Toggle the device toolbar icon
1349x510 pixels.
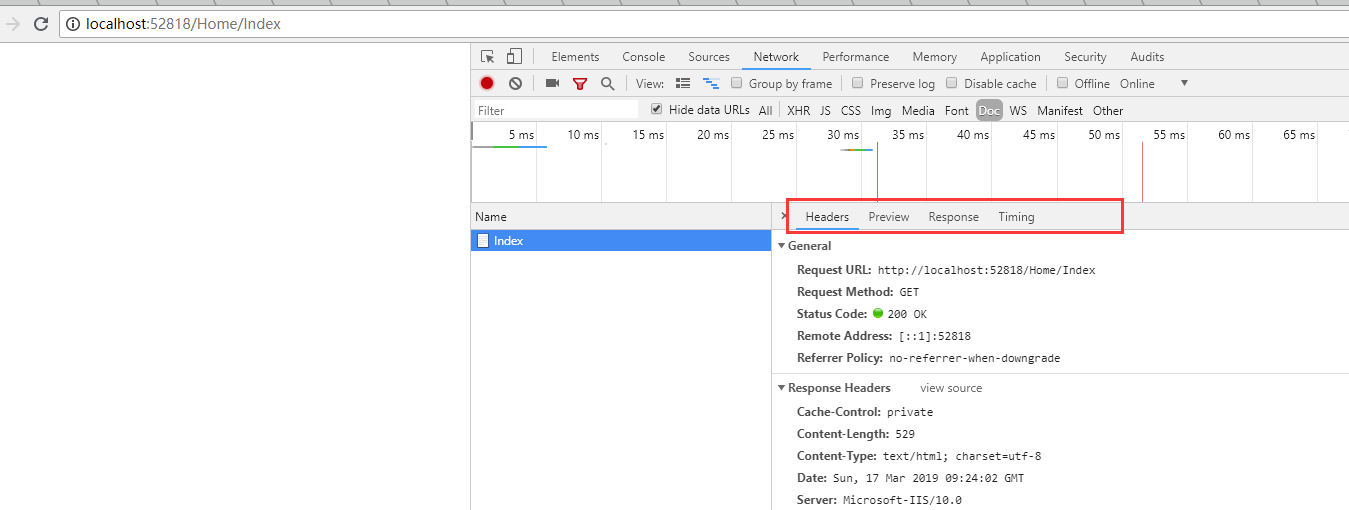(x=514, y=57)
